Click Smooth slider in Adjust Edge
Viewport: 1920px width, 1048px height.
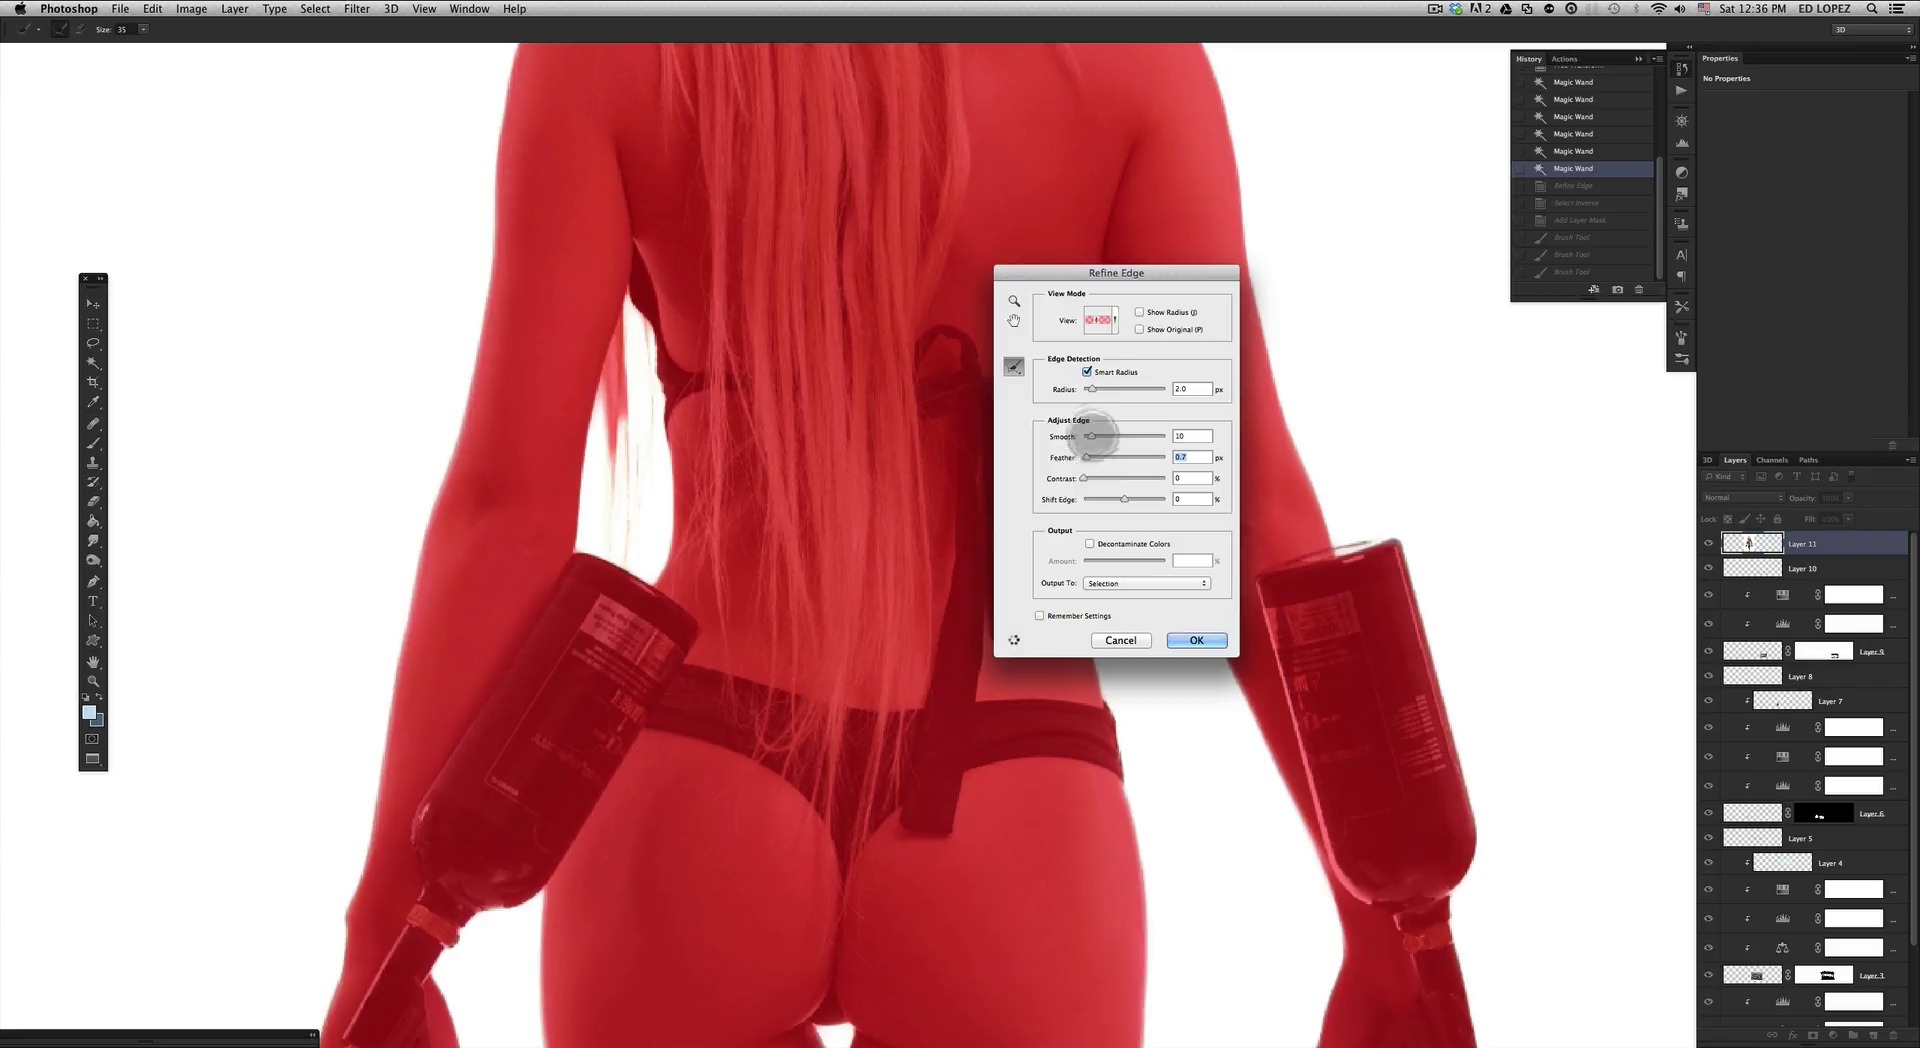pyautogui.click(x=1124, y=436)
